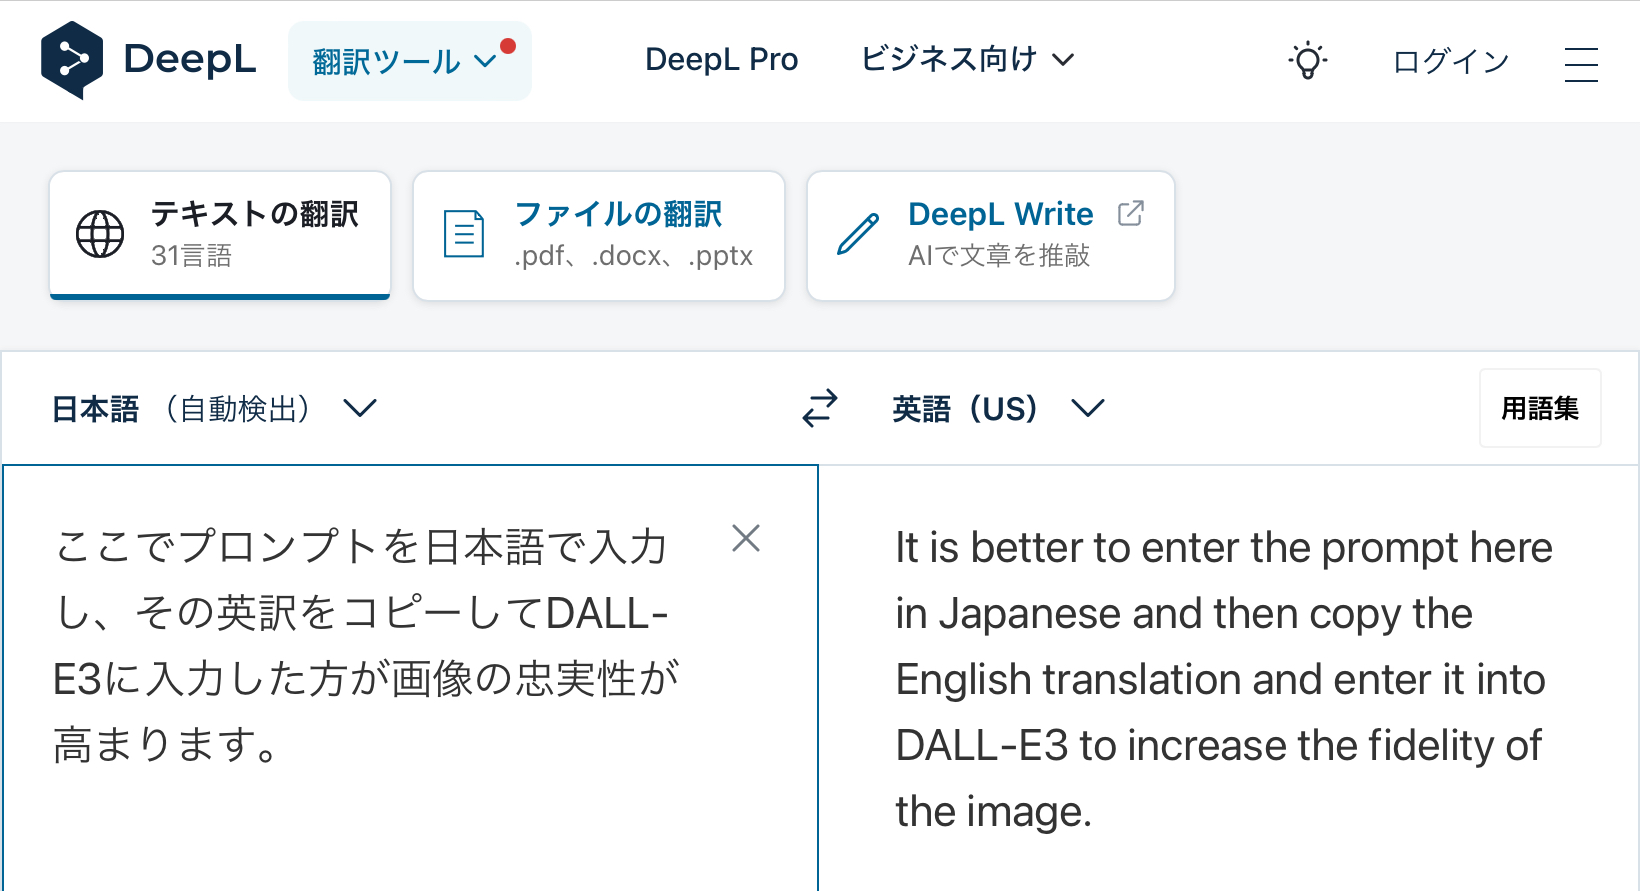Click the English translation output text
Screen dimensions: 1640x891
click(1222, 679)
